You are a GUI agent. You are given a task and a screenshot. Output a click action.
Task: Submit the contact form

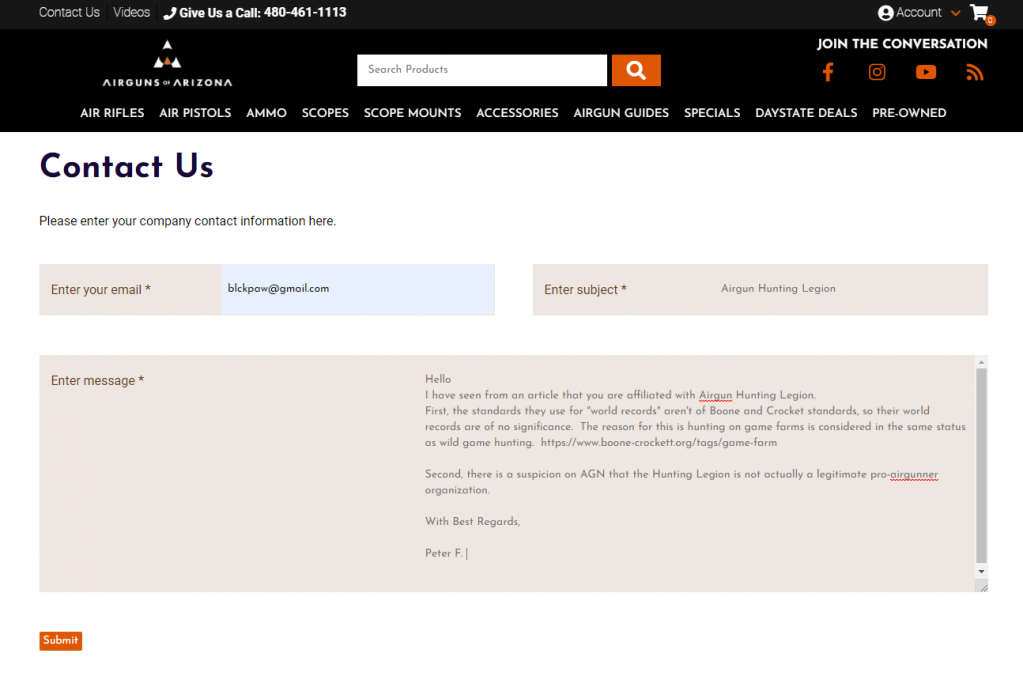tap(61, 640)
